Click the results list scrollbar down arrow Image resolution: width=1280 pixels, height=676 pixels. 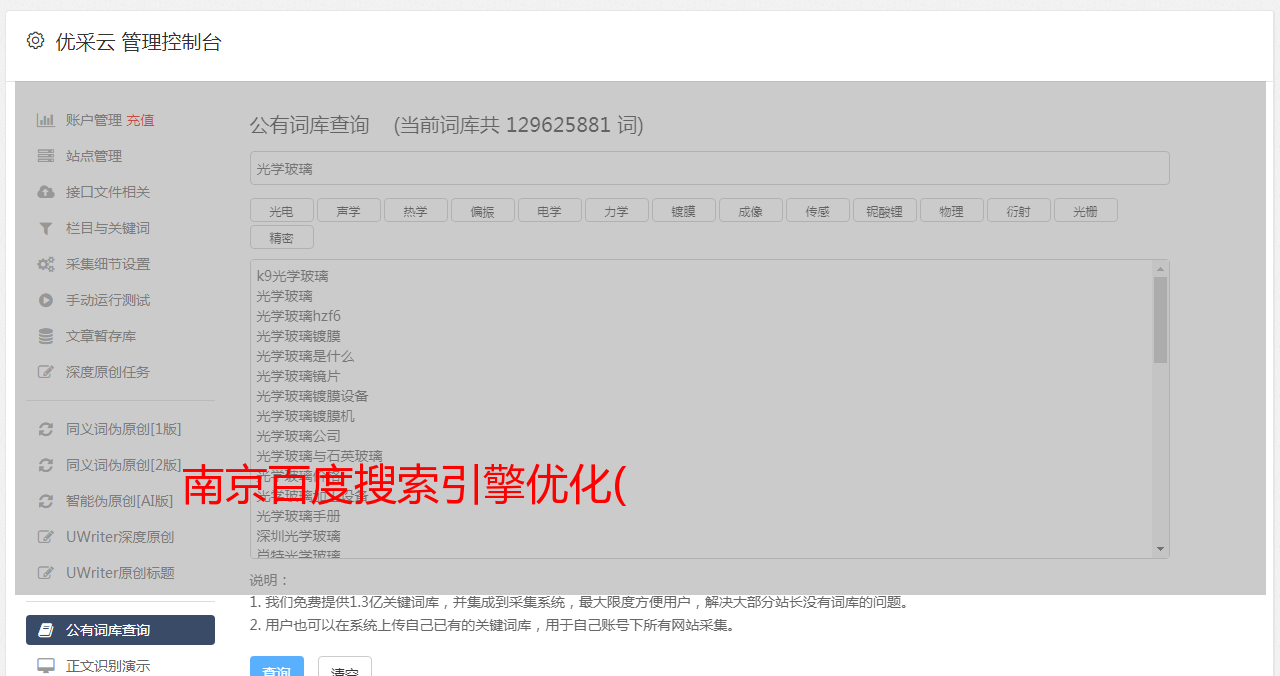(x=1160, y=549)
